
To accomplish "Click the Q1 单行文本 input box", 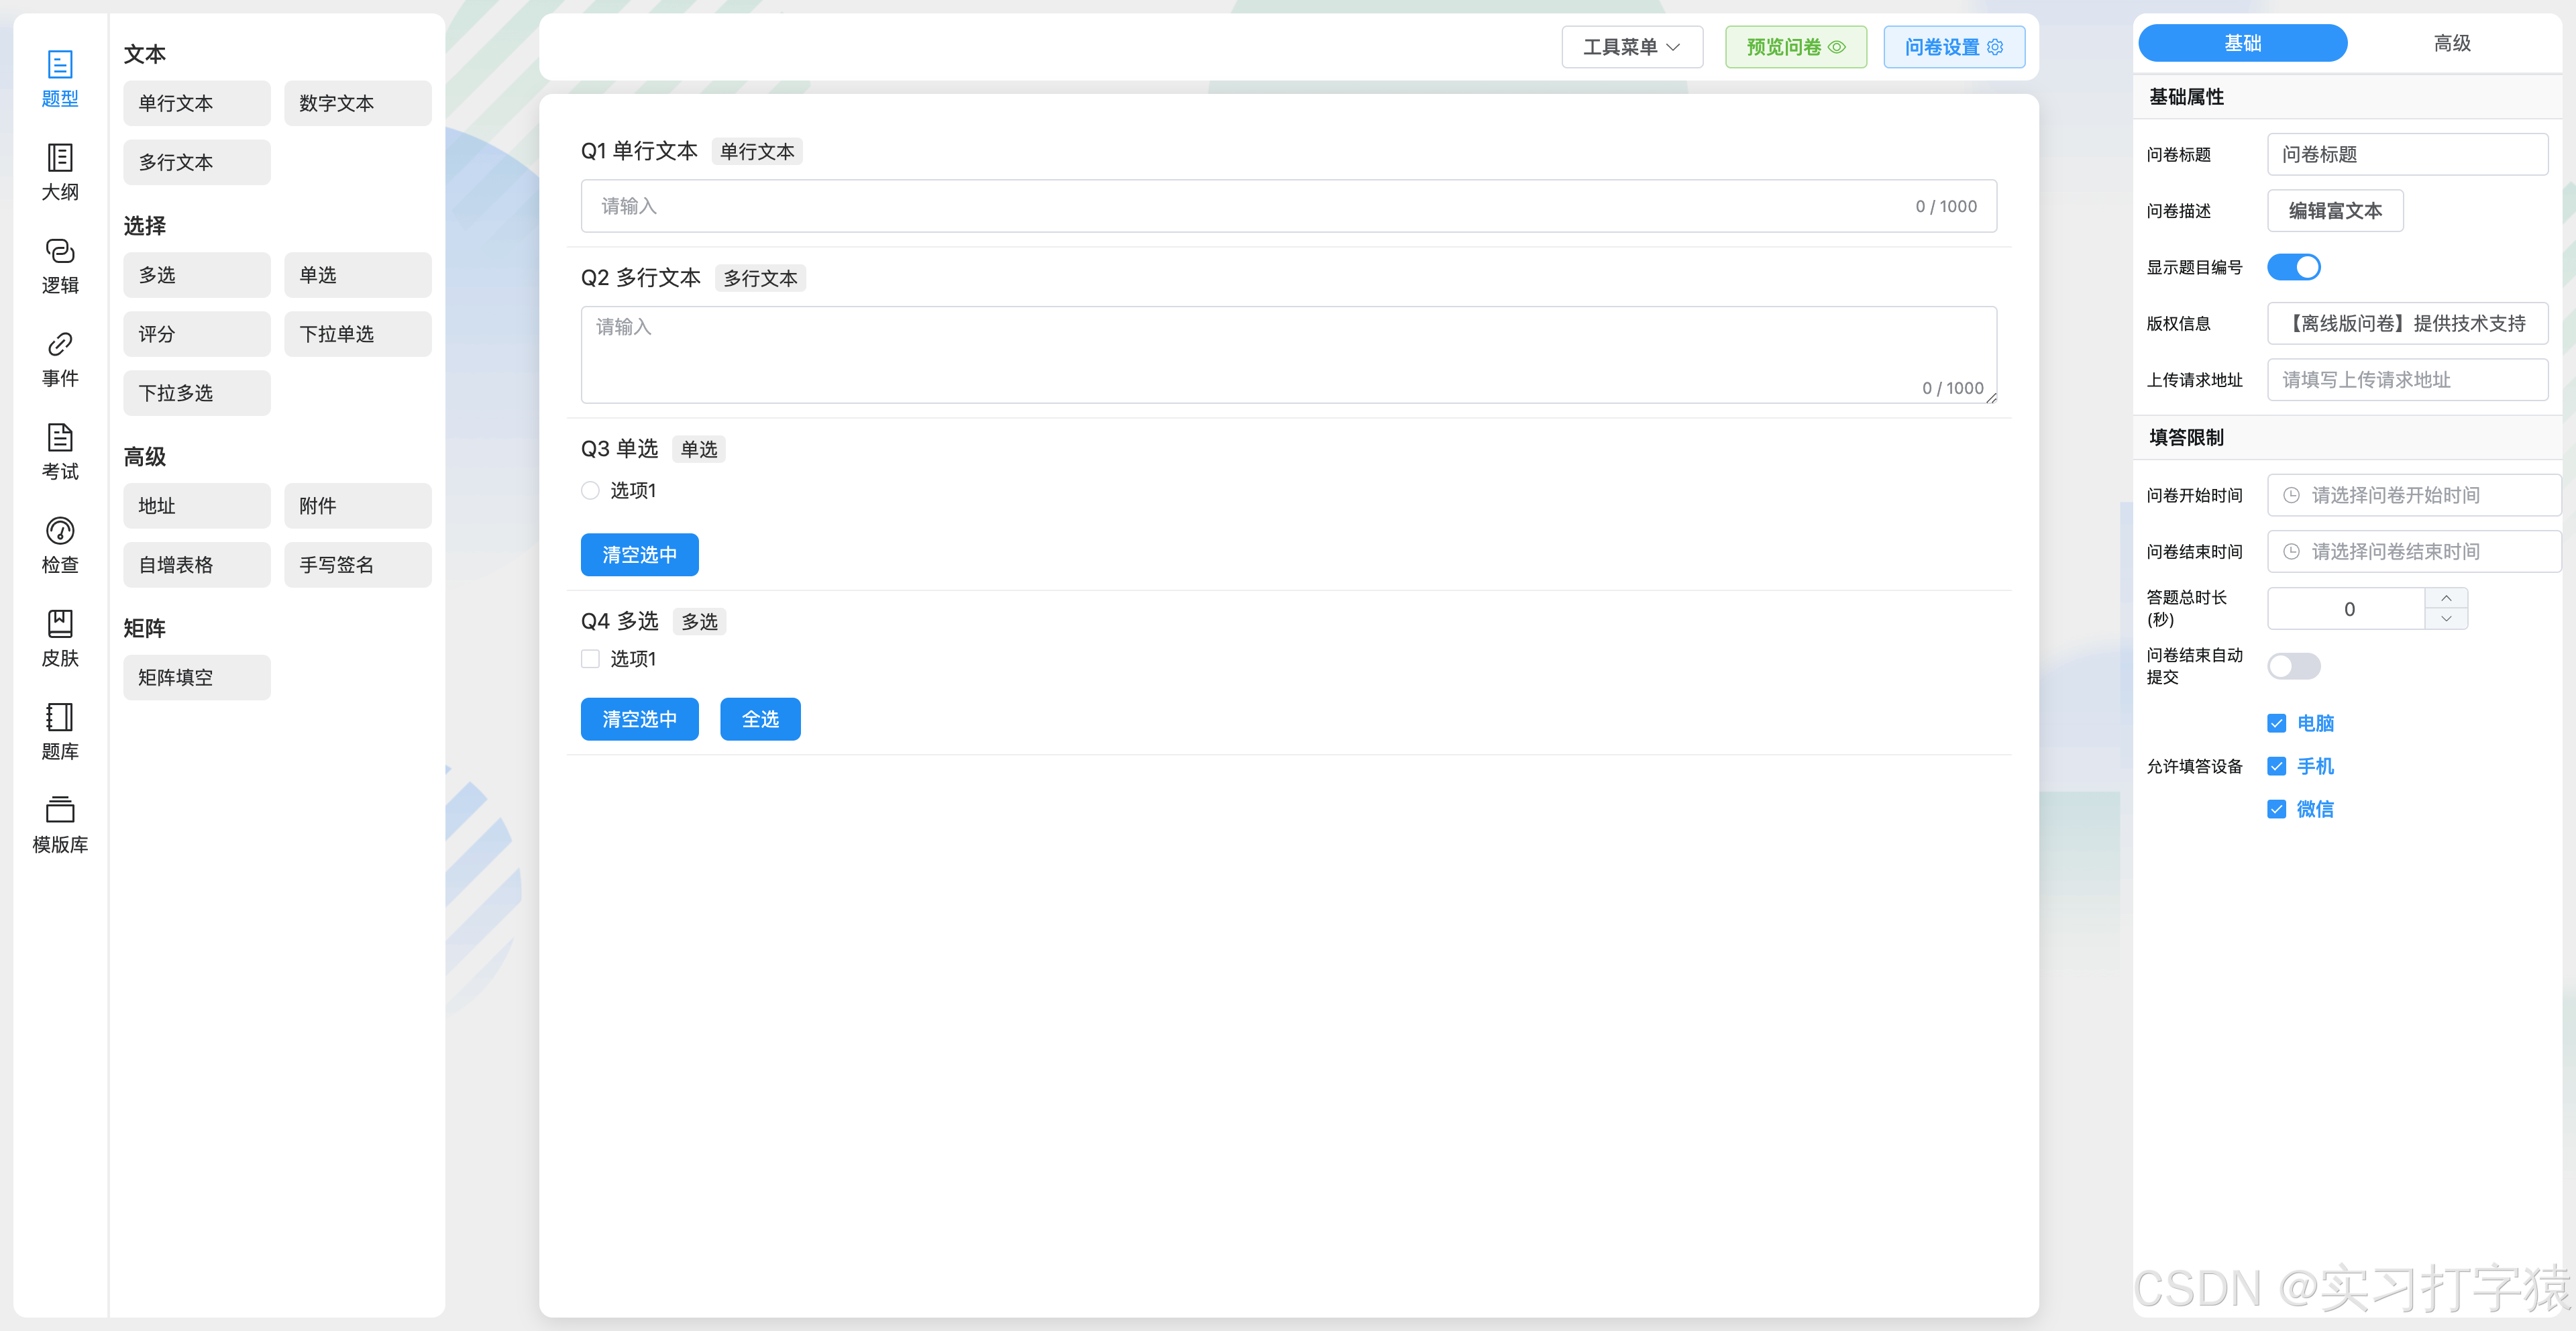I will 1289,206.
